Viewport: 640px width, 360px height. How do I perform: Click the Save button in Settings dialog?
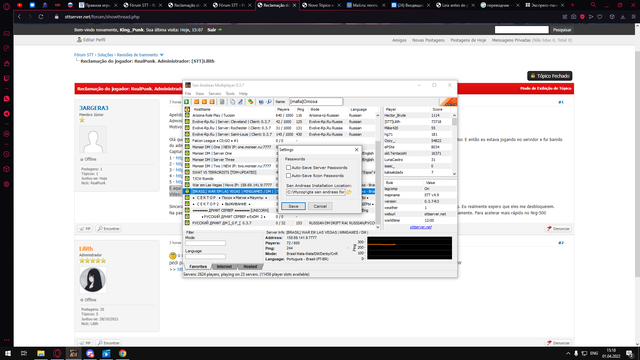coord(293,206)
